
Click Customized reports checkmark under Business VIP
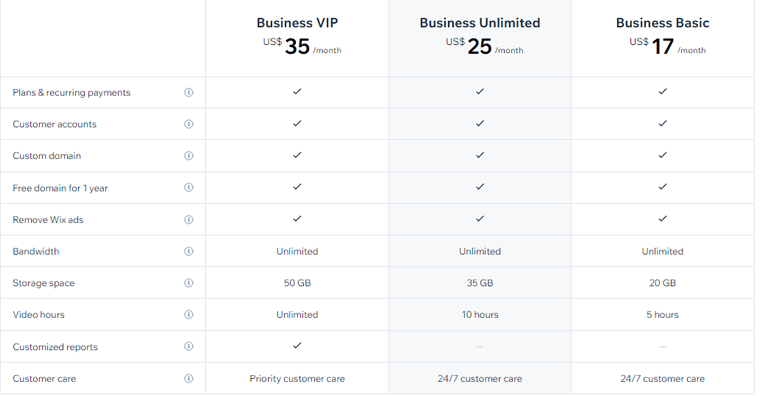click(x=297, y=346)
